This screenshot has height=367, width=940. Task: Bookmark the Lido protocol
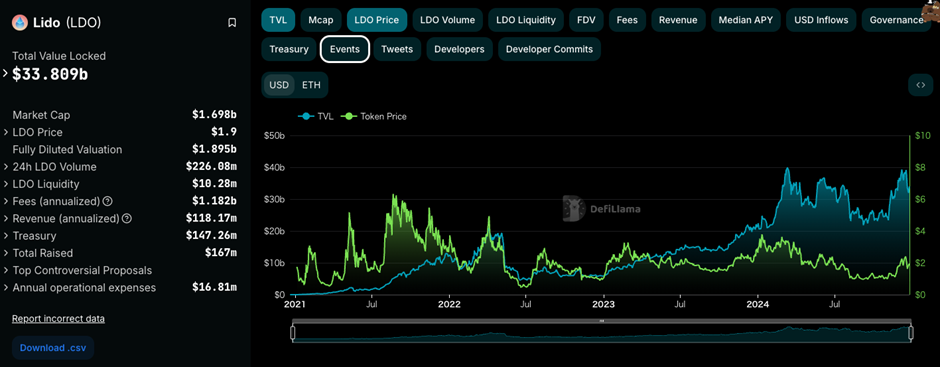coord(232,23)
